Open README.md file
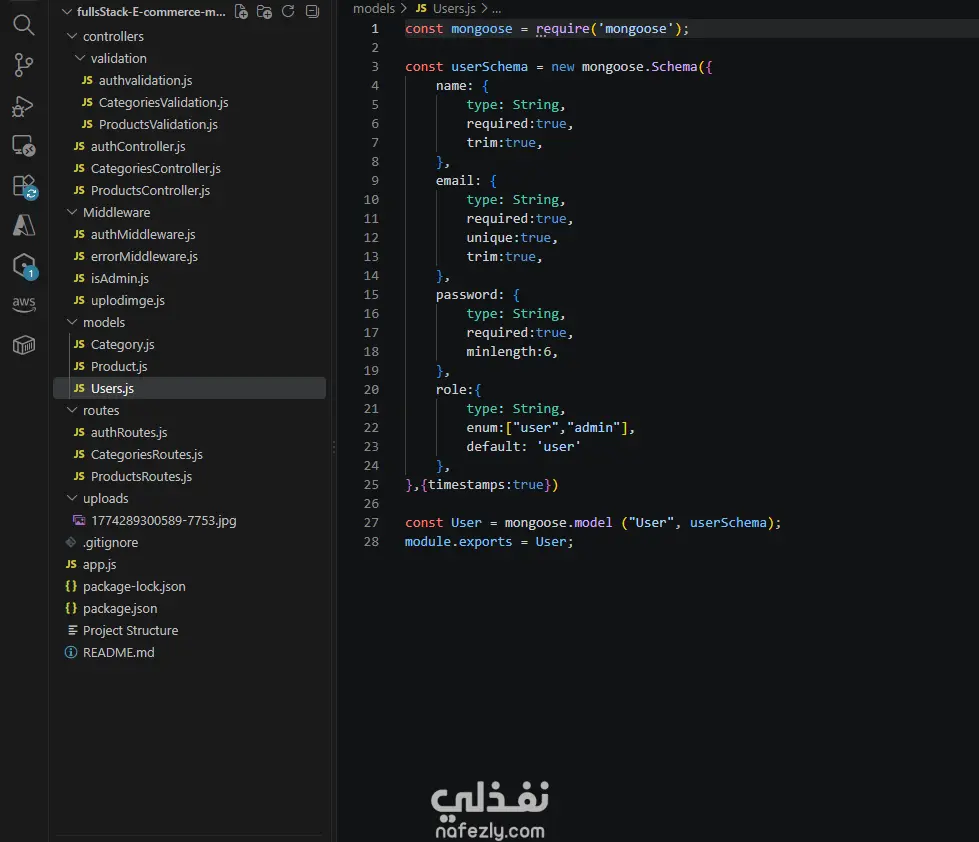 [118, 652]
